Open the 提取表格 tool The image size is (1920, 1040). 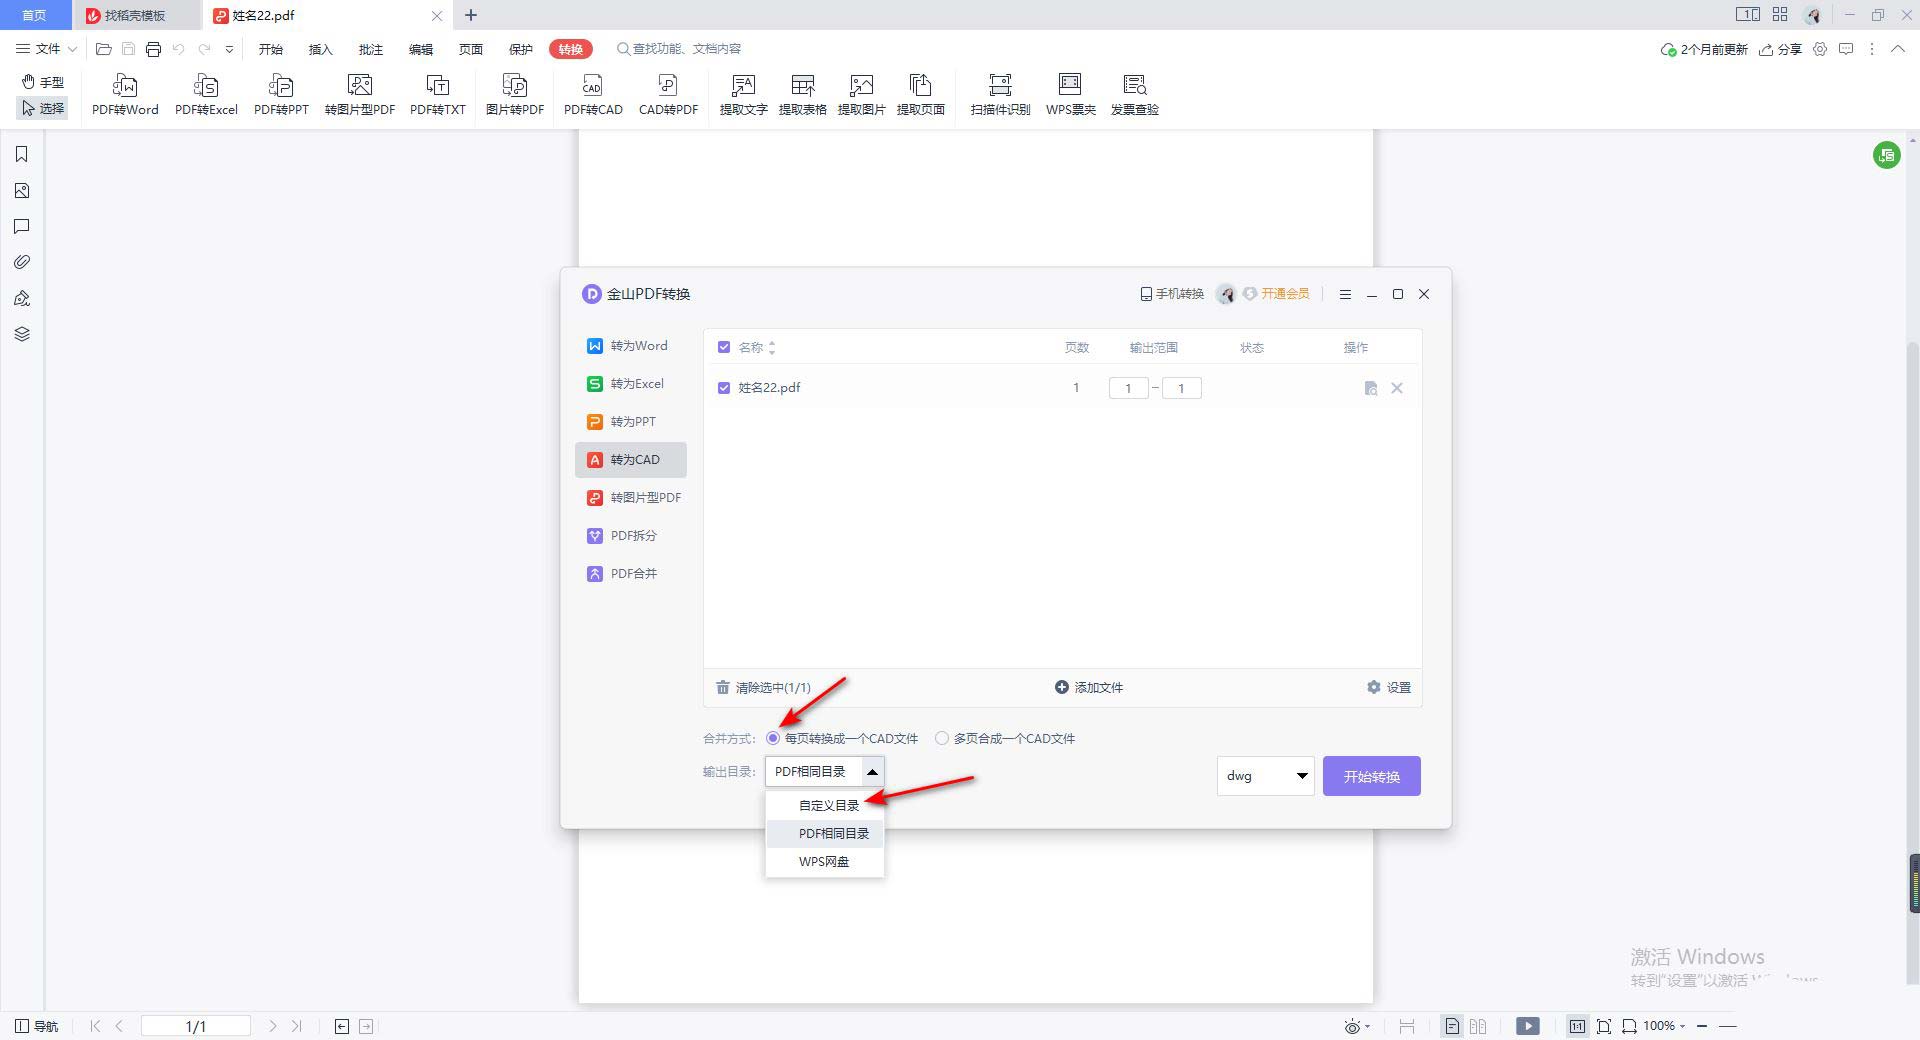tap(802, 95)
